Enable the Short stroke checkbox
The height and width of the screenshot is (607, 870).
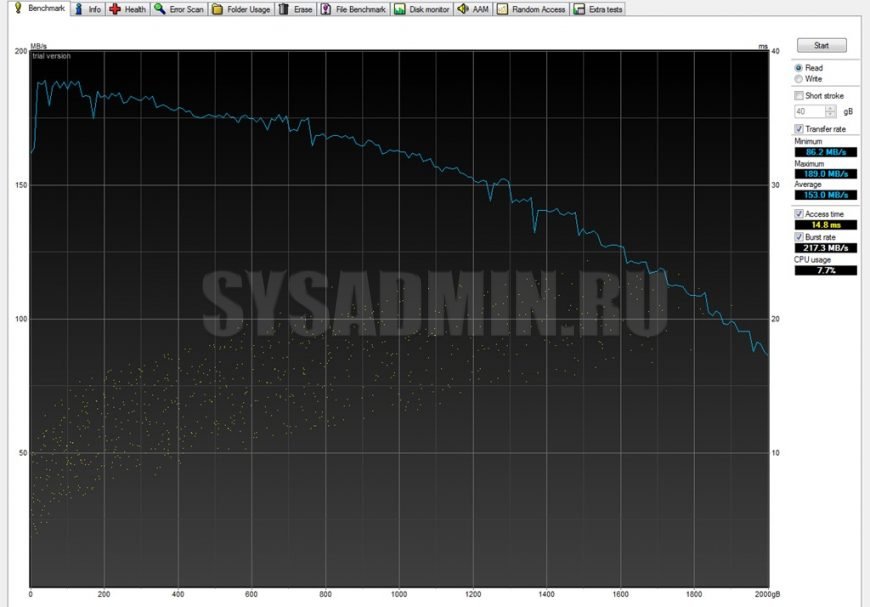coord(798,95)
